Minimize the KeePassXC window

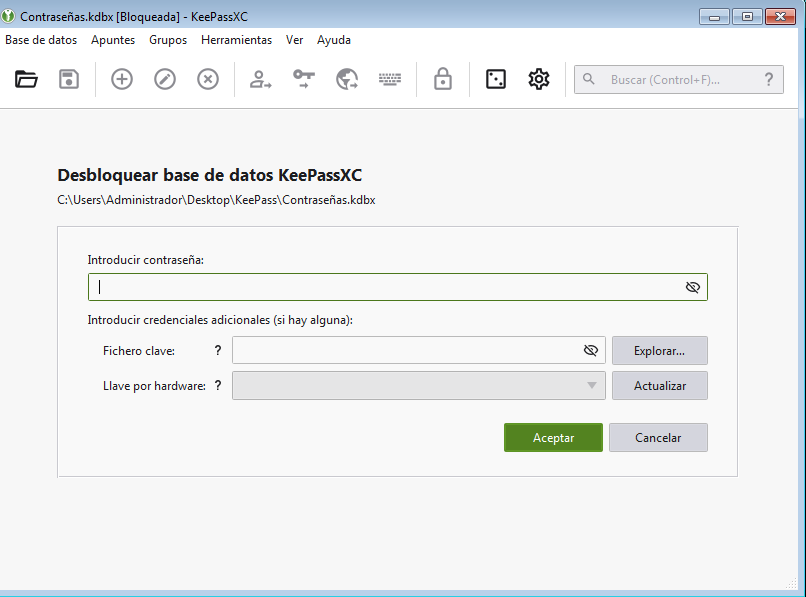coord(715,17)
